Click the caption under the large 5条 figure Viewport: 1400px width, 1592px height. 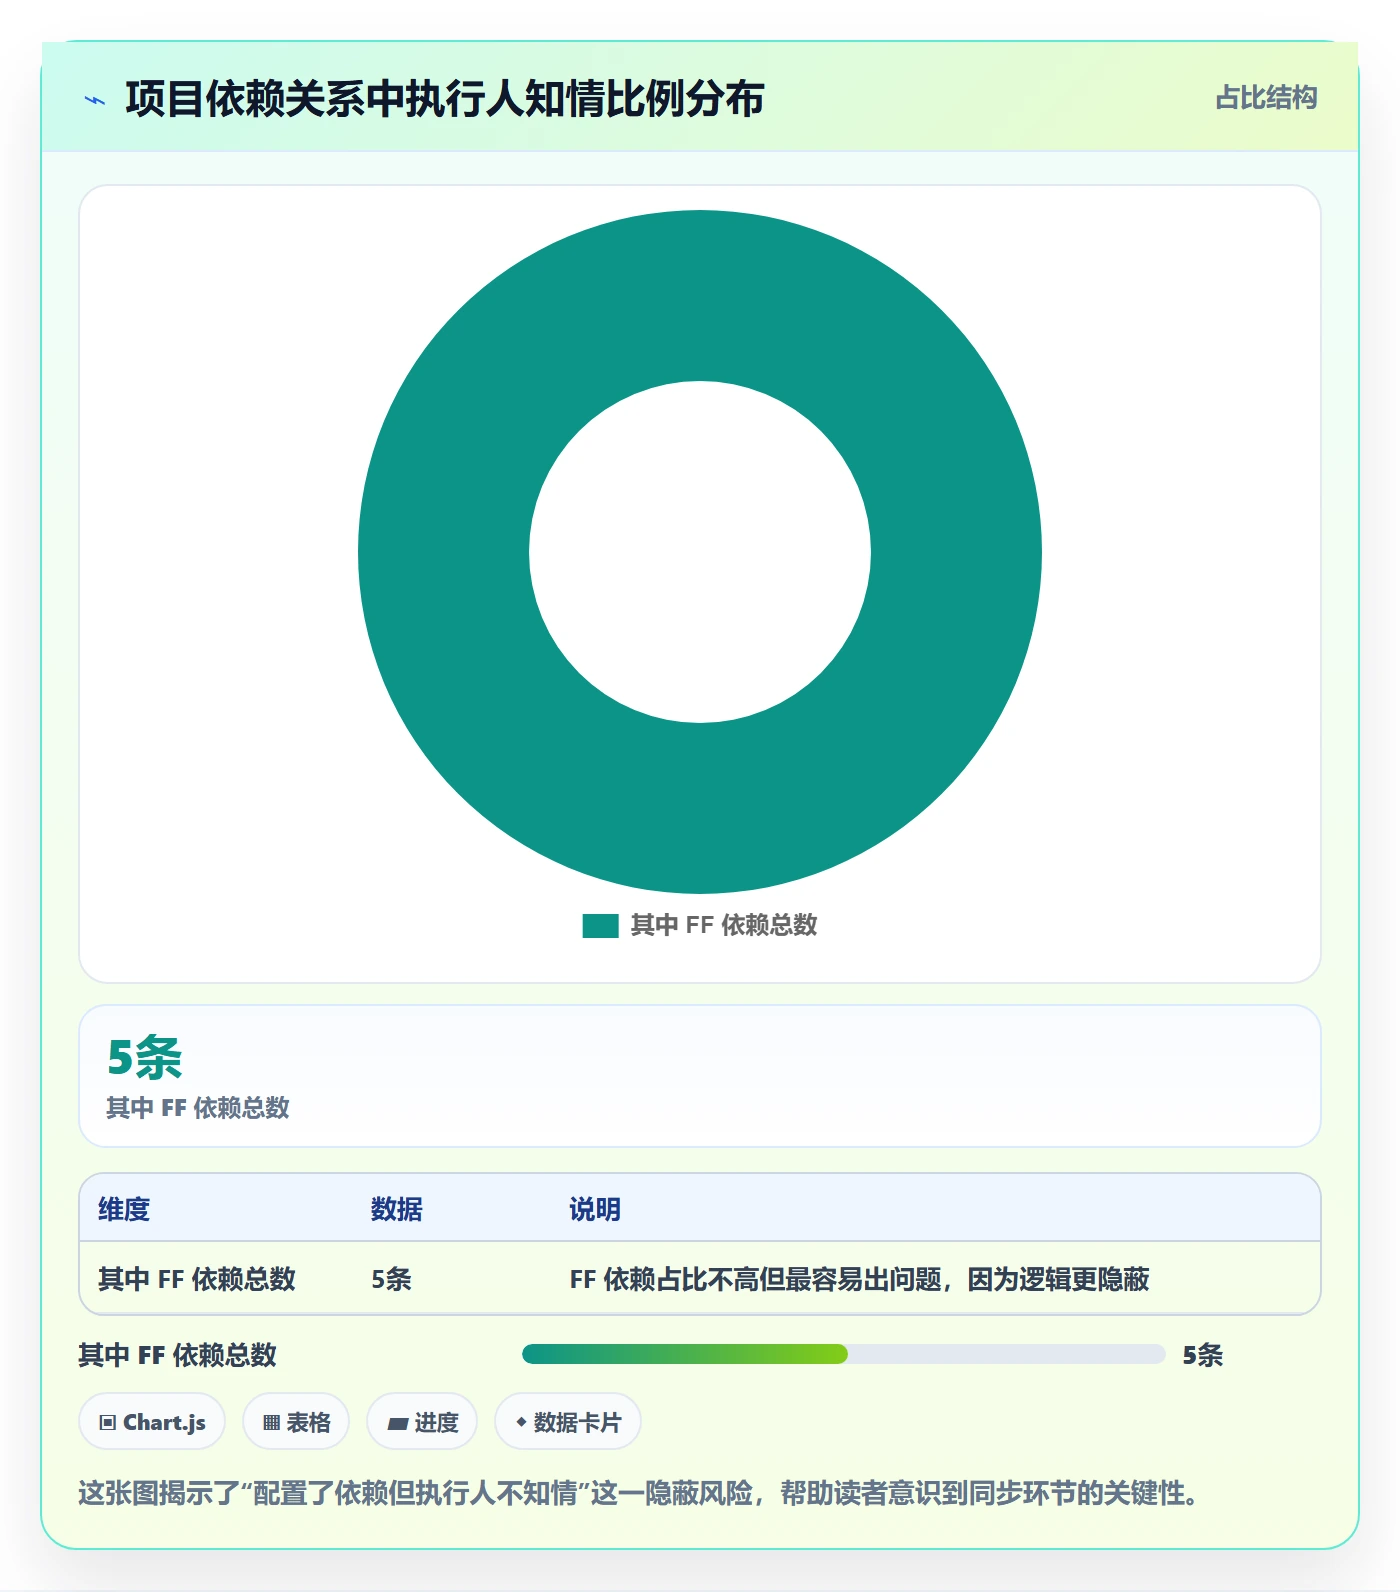198,1108
